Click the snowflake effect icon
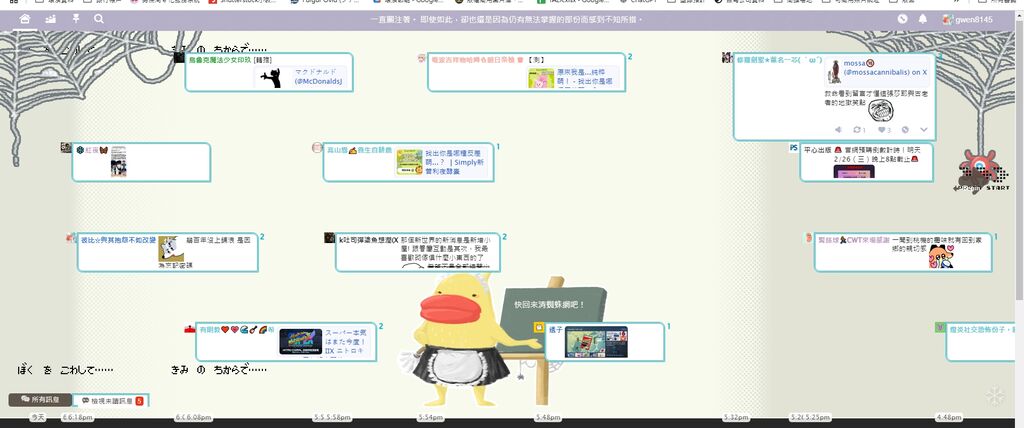The image size is (1024, 428). point(995,395)
